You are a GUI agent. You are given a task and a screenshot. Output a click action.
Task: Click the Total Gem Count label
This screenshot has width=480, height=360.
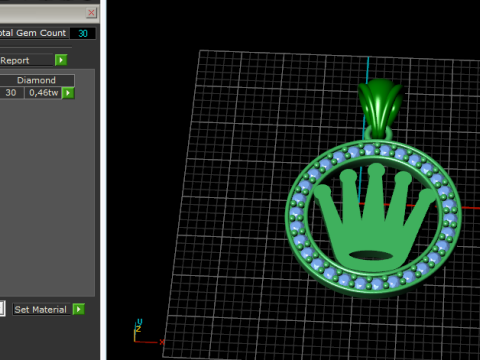[x=33, y=33]
